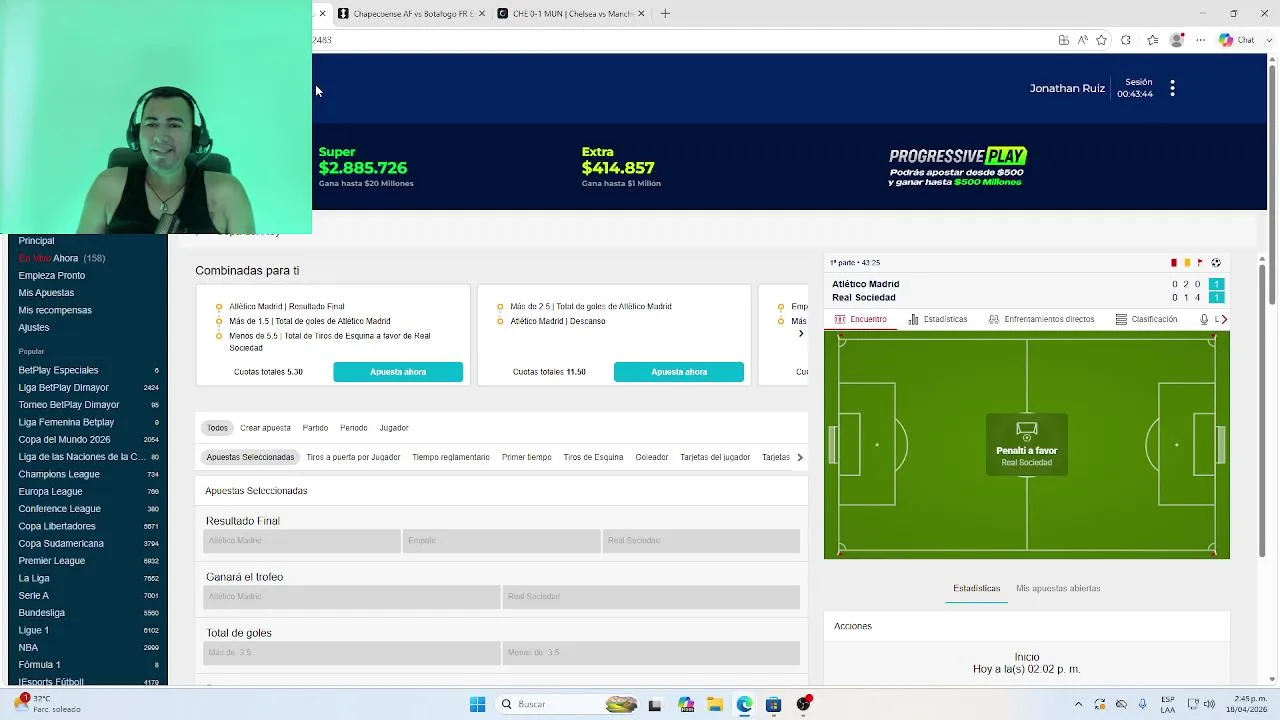Click the microphone icon in system tray
Viewport: 1280px width, 720px height.
[x=1142, y=704]
